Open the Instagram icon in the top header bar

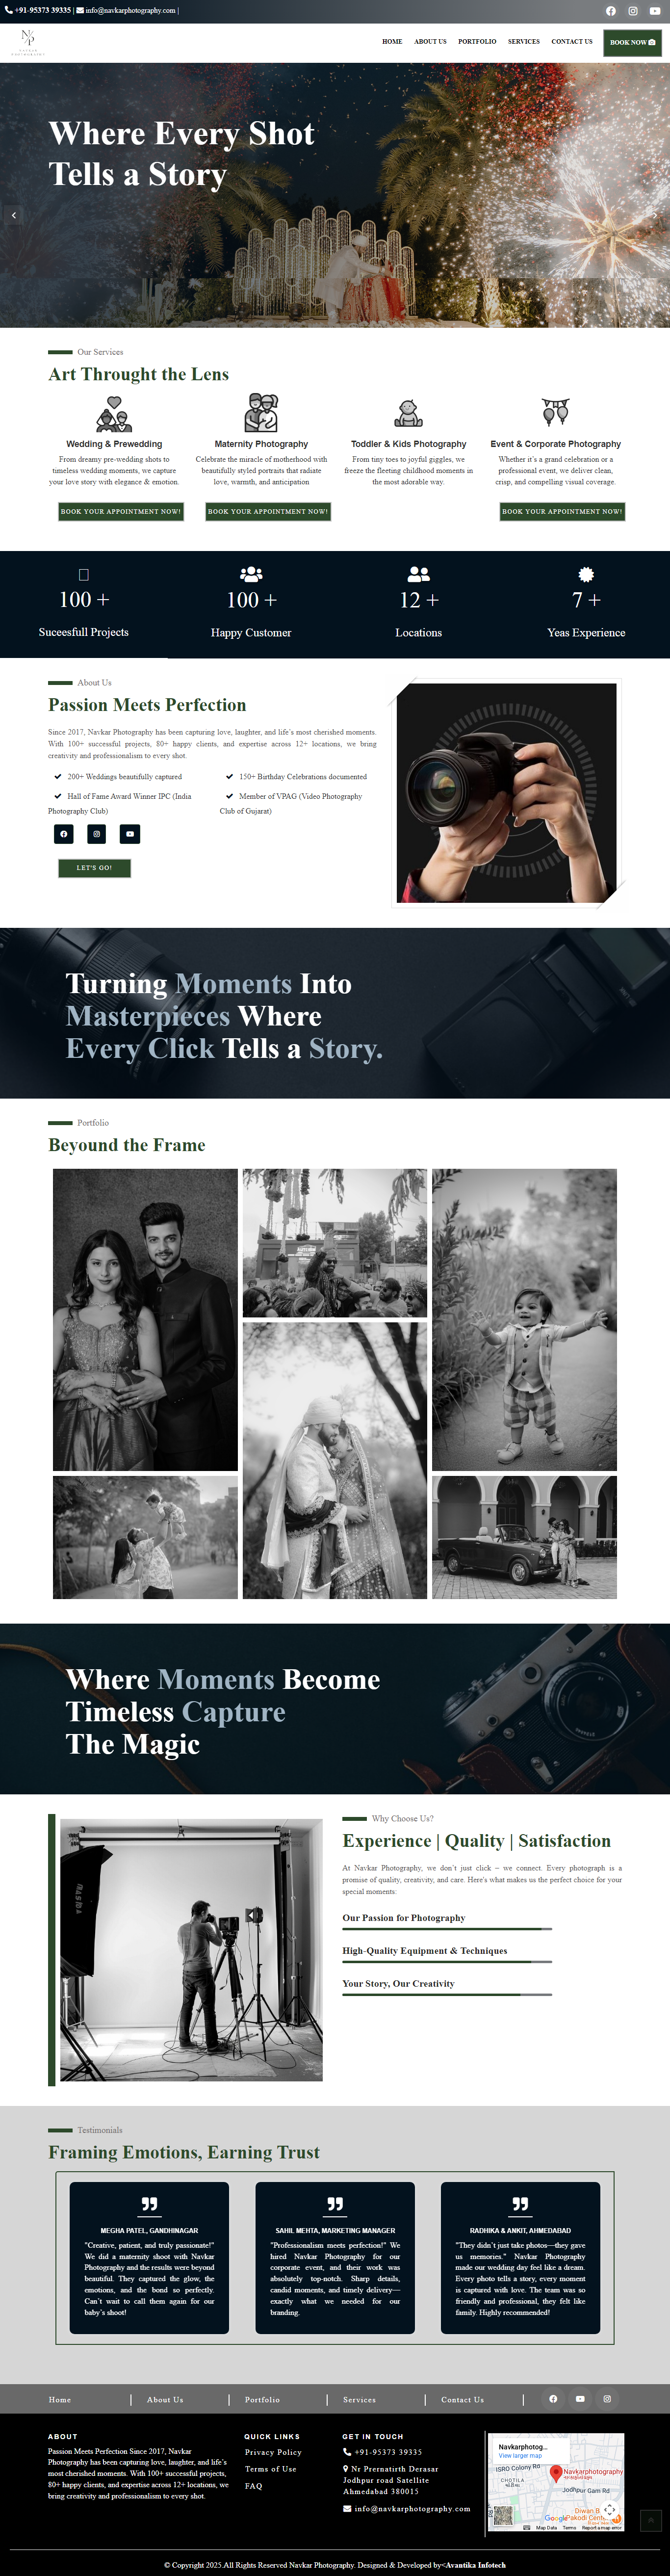click(x=633, y=11)
